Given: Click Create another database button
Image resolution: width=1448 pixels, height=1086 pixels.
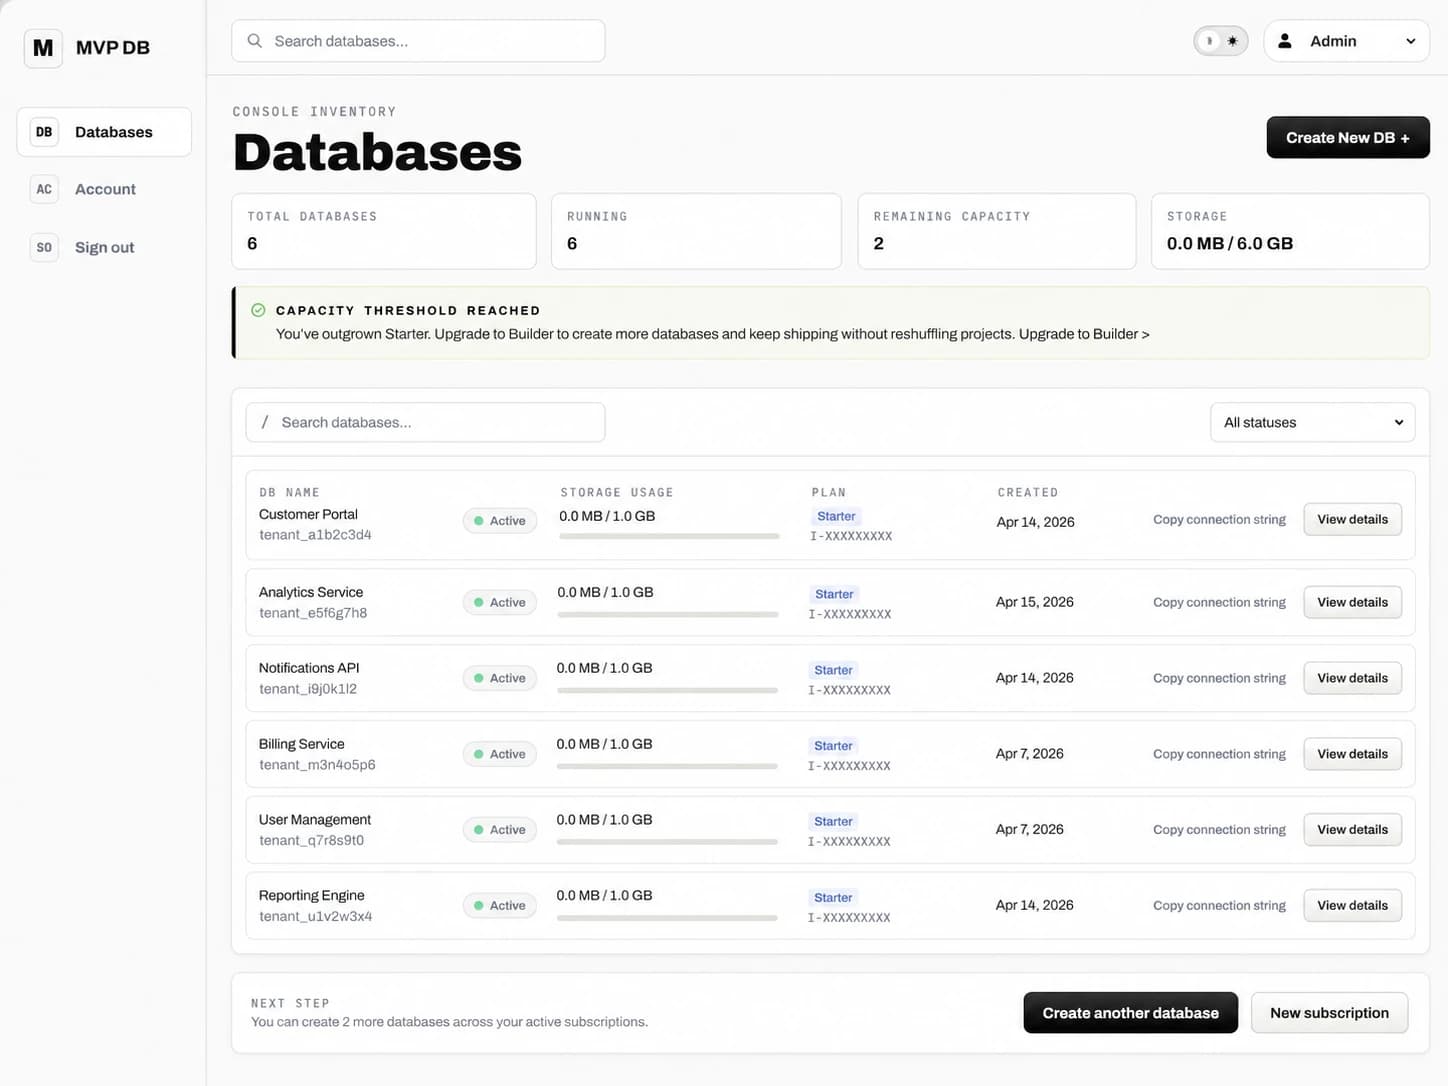Looking at the screenshot, I should pyautogui.click(x=1130, y=1013).
